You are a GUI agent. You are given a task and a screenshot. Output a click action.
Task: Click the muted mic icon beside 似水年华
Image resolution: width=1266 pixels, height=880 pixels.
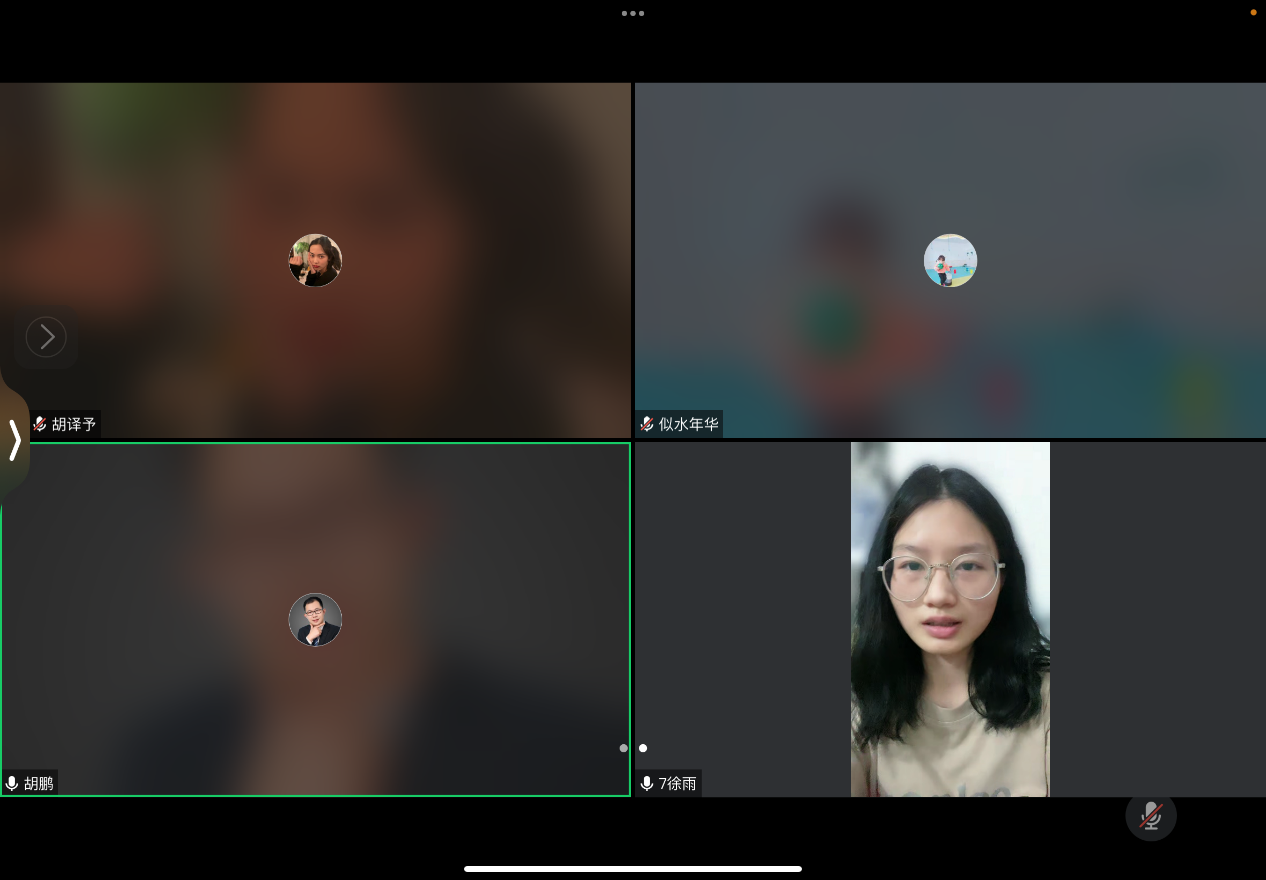[x=647, y=424]
